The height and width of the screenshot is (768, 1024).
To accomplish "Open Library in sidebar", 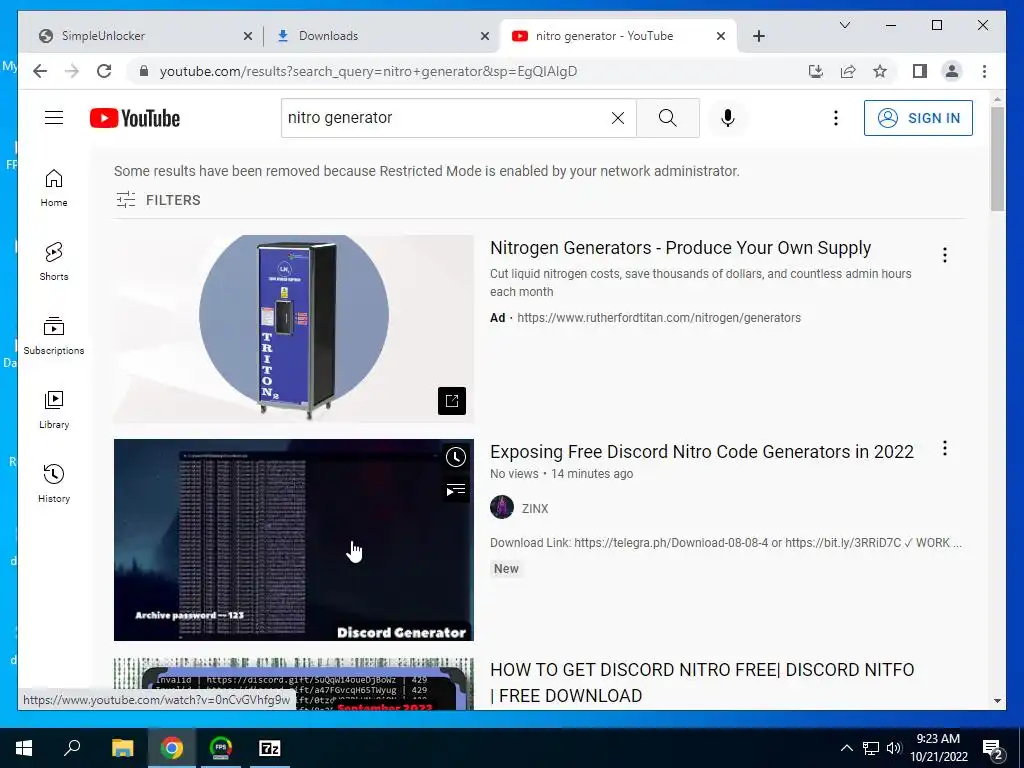I will pos(54,409).
